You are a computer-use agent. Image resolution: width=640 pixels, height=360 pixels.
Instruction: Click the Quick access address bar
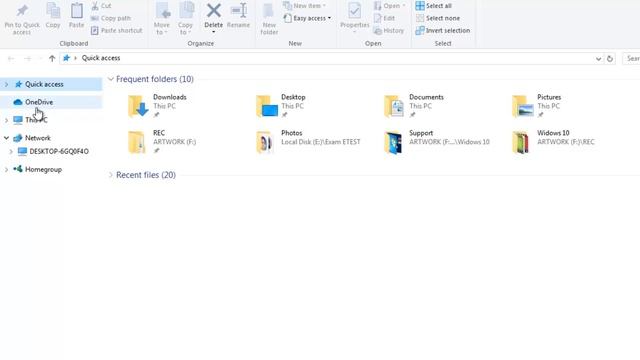coord(327,58)
